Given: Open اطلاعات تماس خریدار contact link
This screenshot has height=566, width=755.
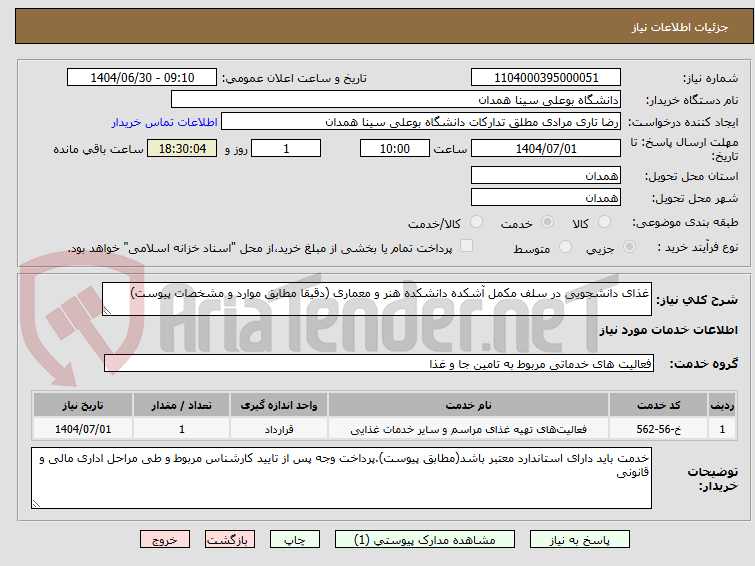Looking at the screenshot, I should pyautogui.click(x=165, y=122).
